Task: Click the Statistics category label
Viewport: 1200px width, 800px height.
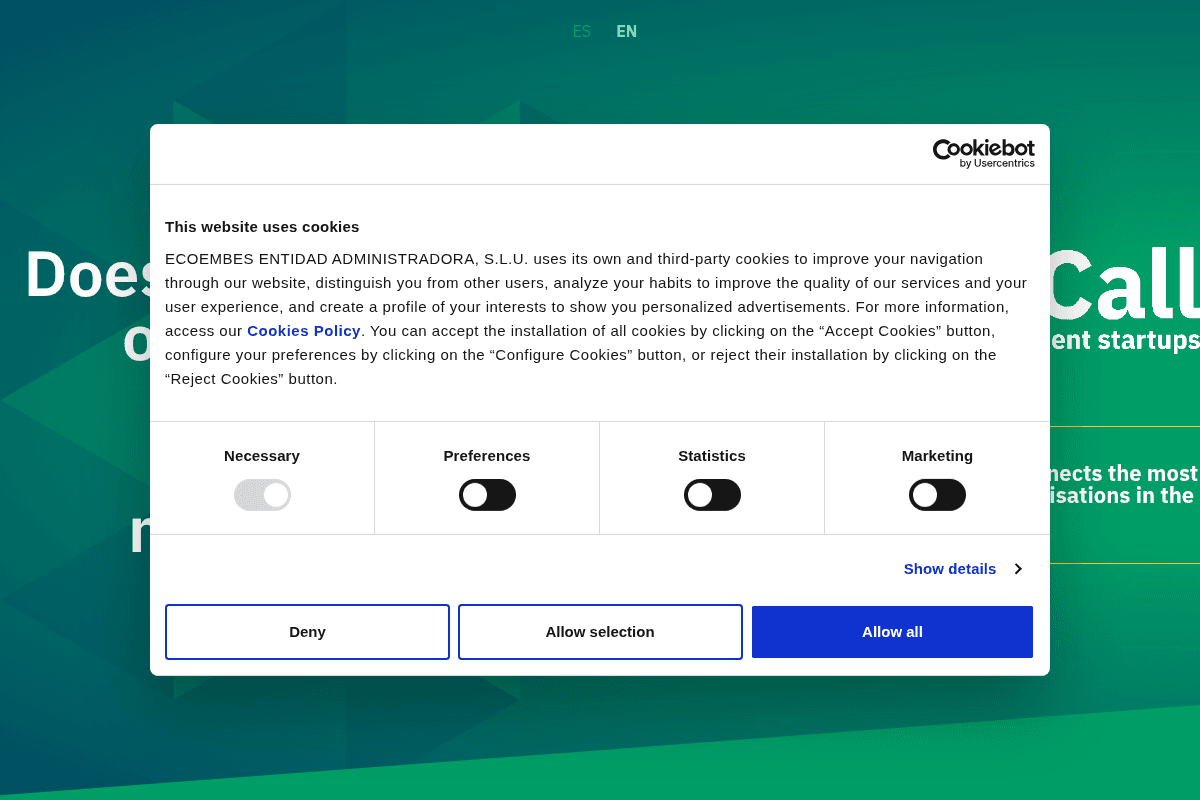Action: [x=712, y=456]
